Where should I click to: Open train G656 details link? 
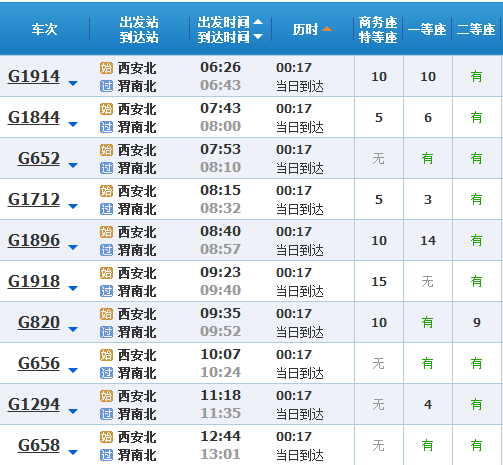click(39, 363)
